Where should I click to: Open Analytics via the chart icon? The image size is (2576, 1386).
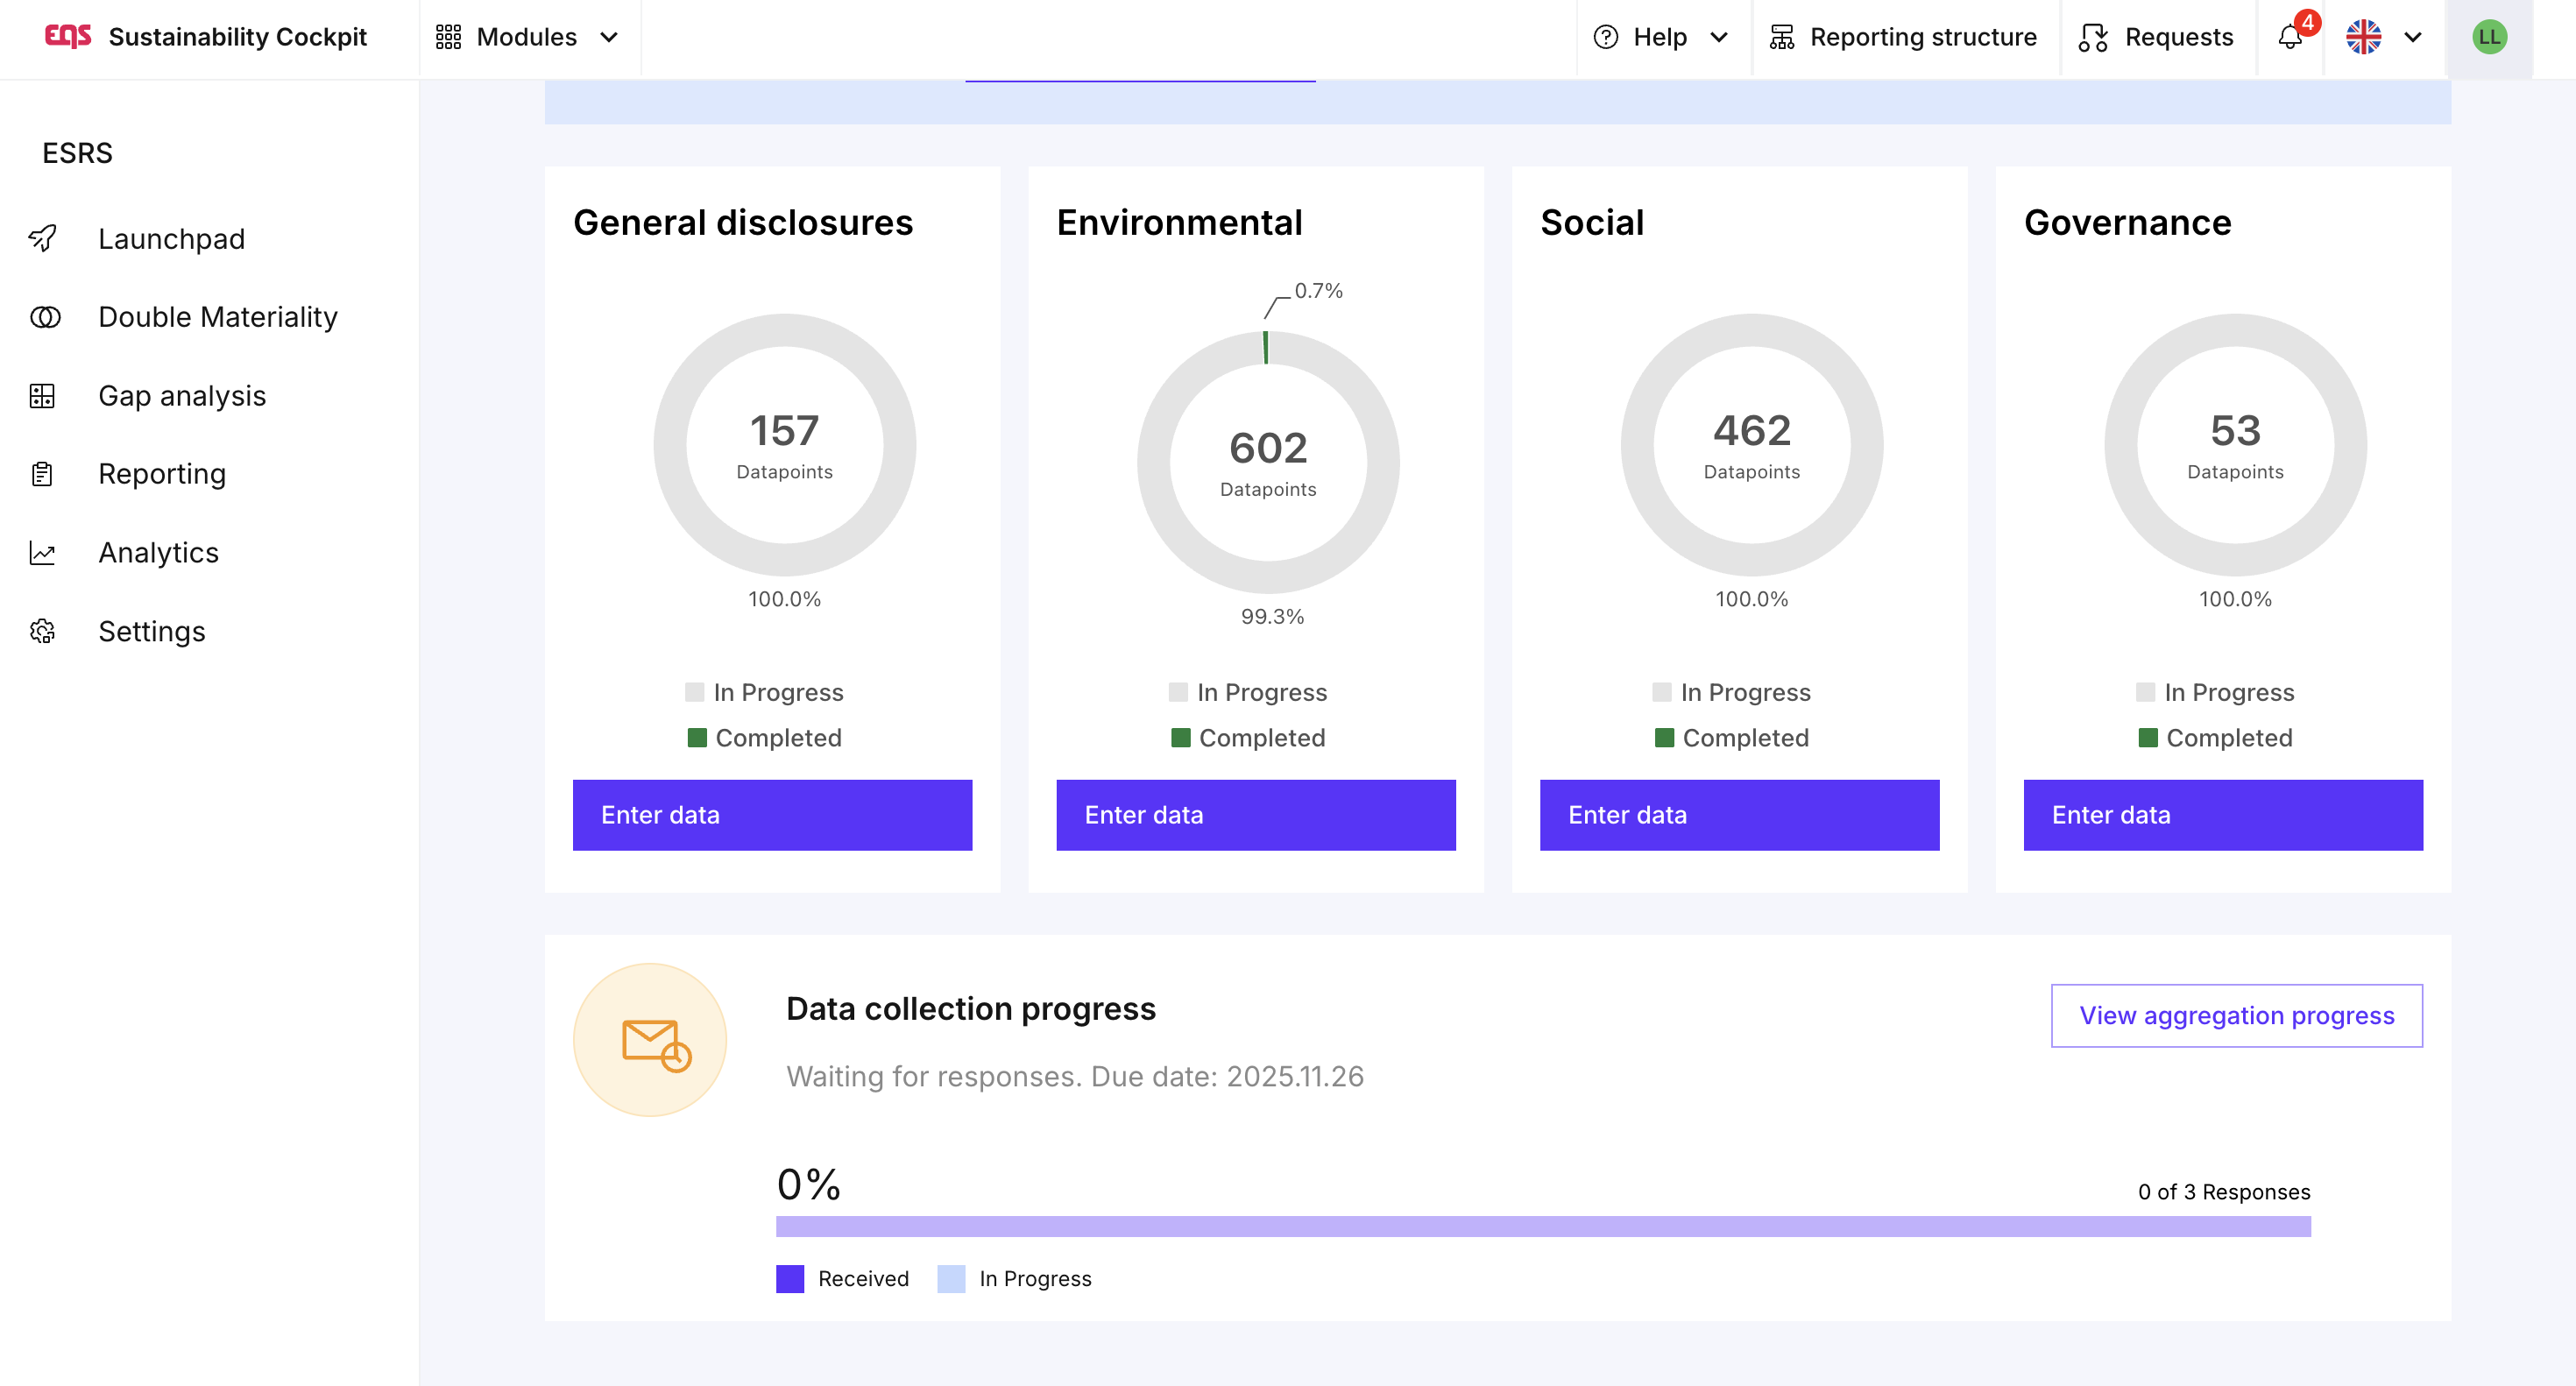[43, 553]
